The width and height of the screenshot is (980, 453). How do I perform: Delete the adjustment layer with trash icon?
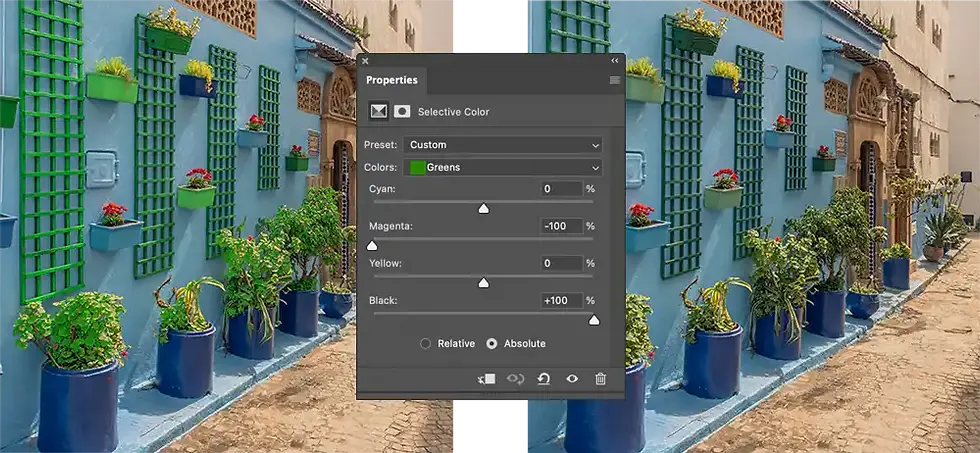(601, 379)
